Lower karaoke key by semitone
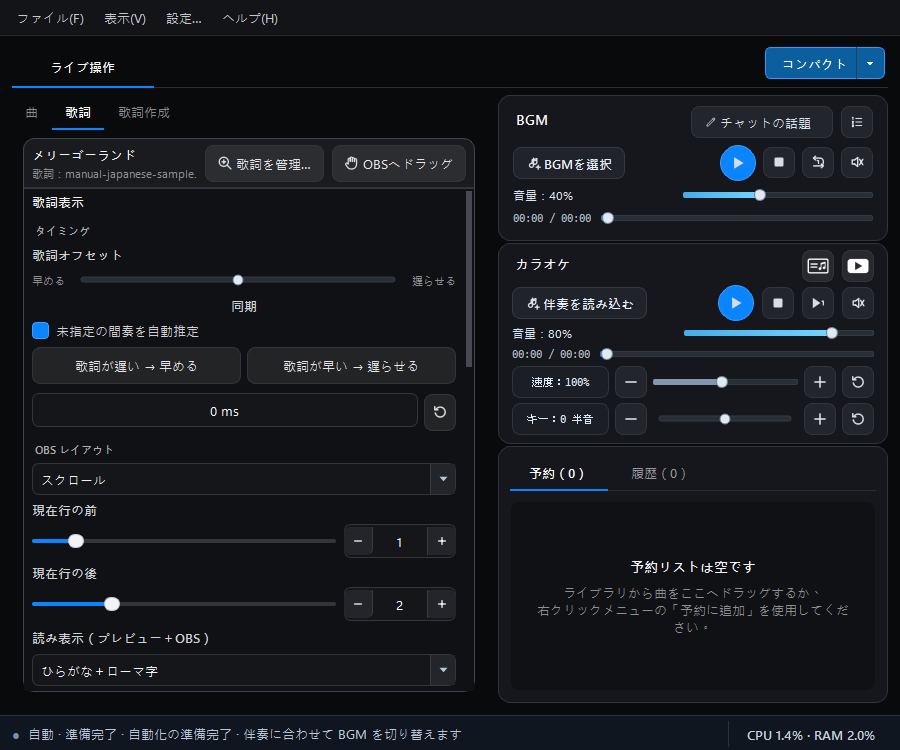The height and width of the screenshot is (750, 900). pos(631,419)
